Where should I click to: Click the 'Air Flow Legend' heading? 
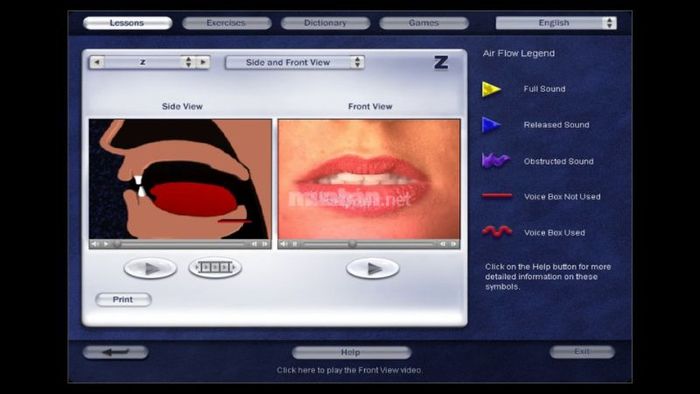[519, 54]
